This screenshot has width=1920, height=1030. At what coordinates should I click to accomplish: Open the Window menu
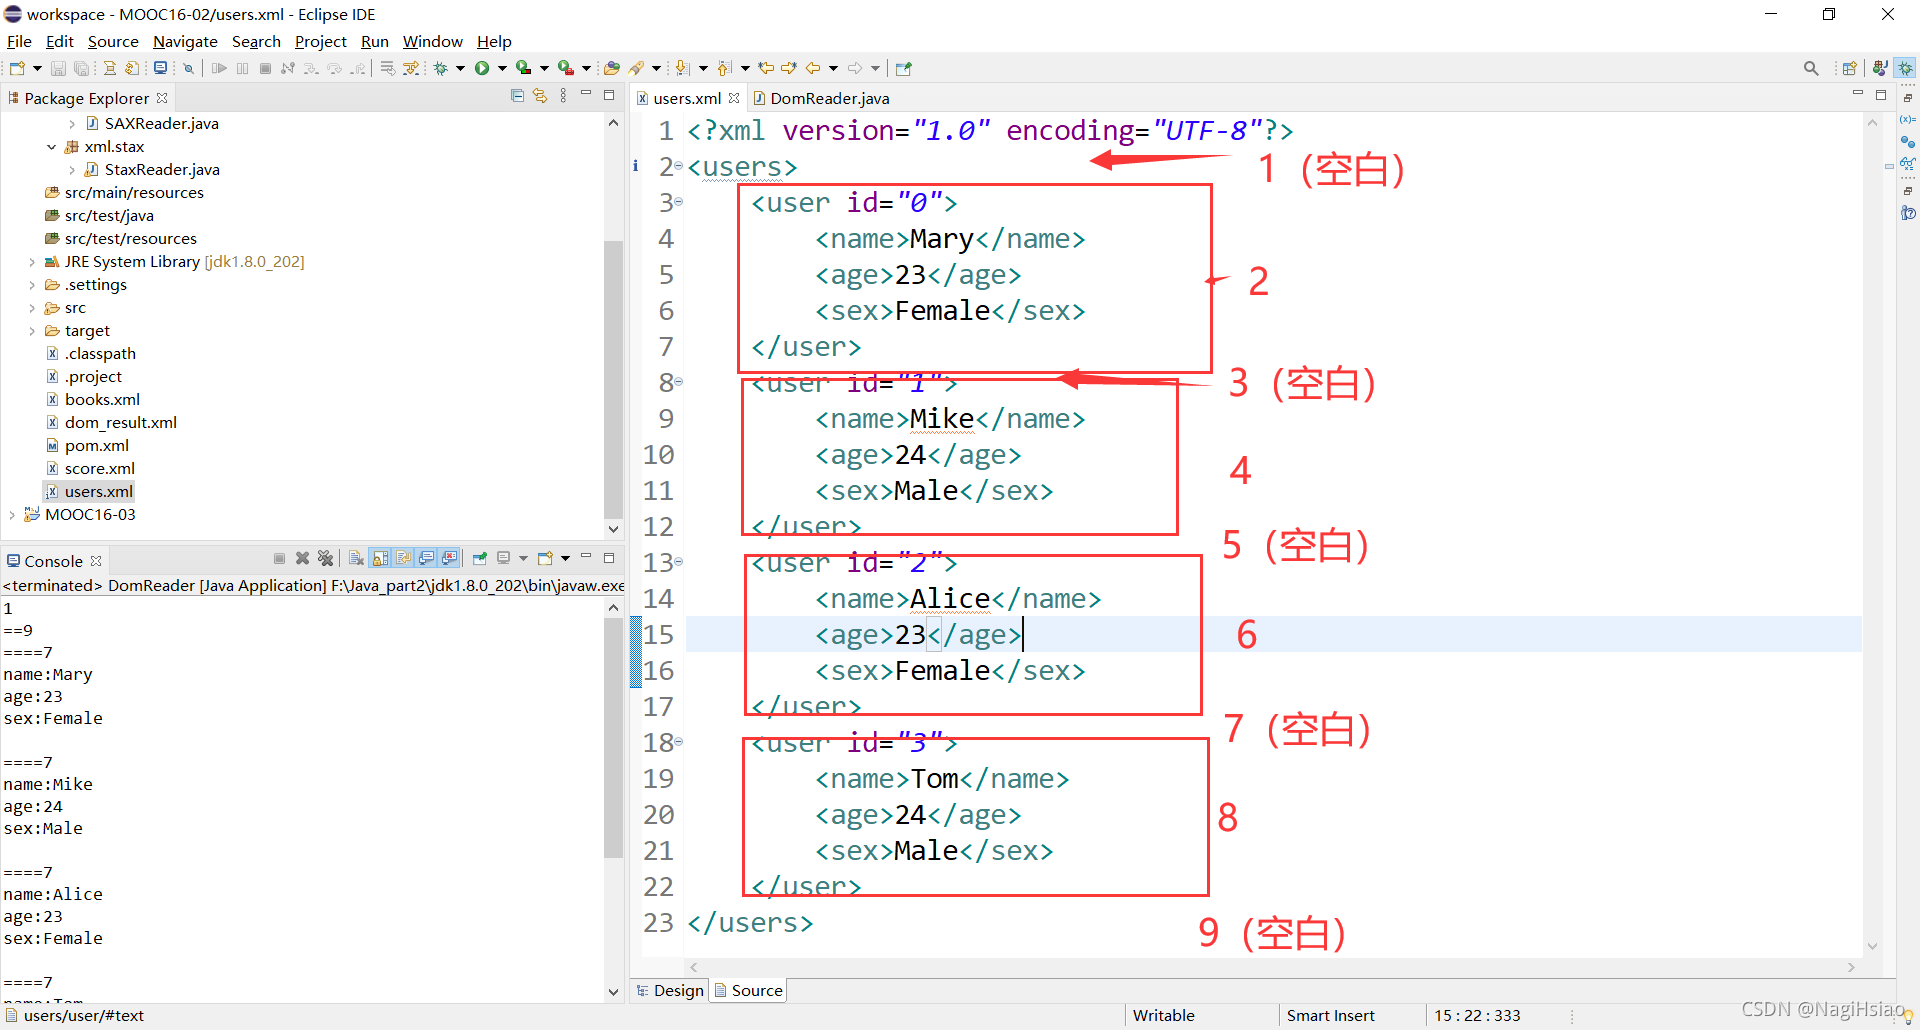pyautogui.click(x=432, y=41)
